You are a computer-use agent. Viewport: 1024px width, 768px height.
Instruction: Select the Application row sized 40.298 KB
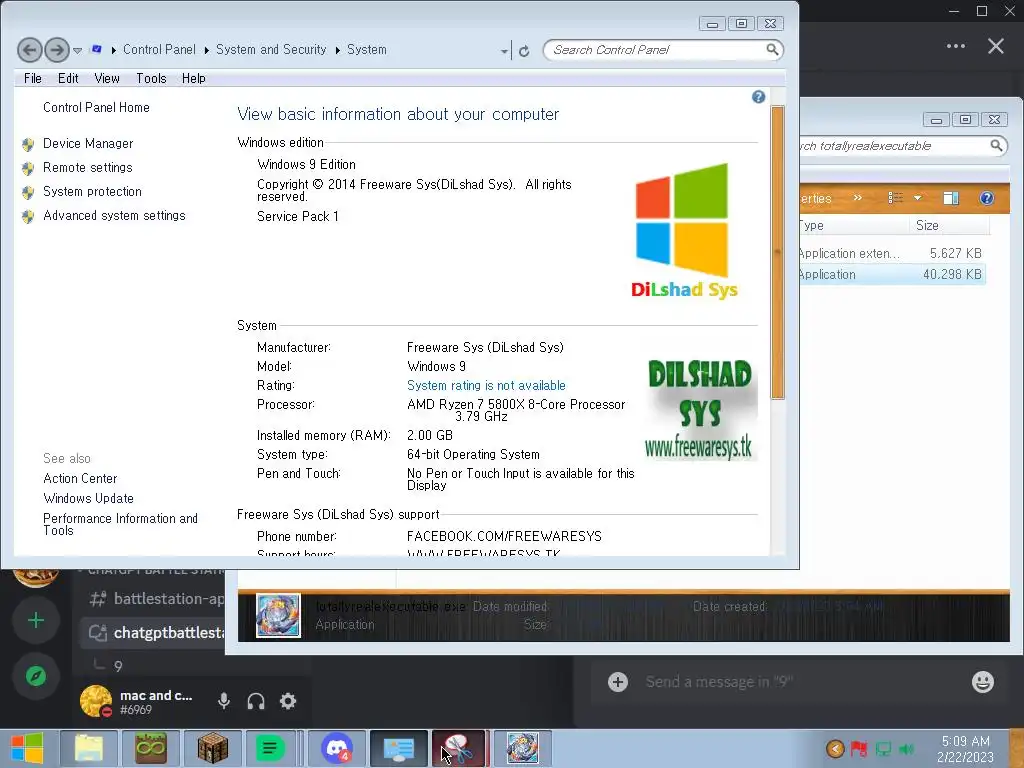tap(893, 274)
